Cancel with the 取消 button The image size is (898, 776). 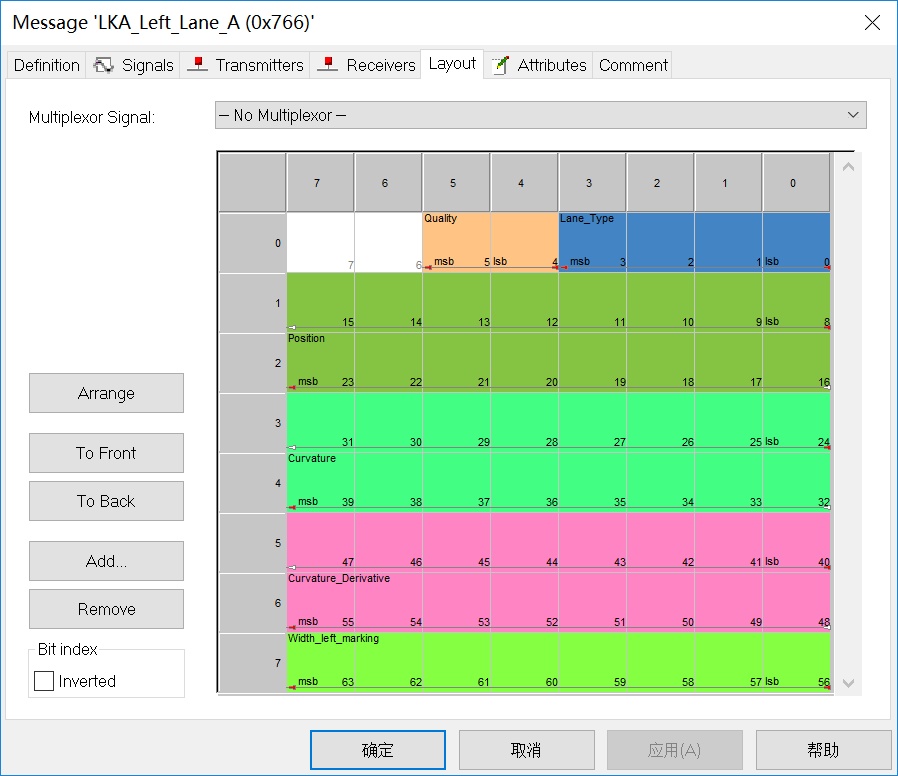click(x=526, y=750)
